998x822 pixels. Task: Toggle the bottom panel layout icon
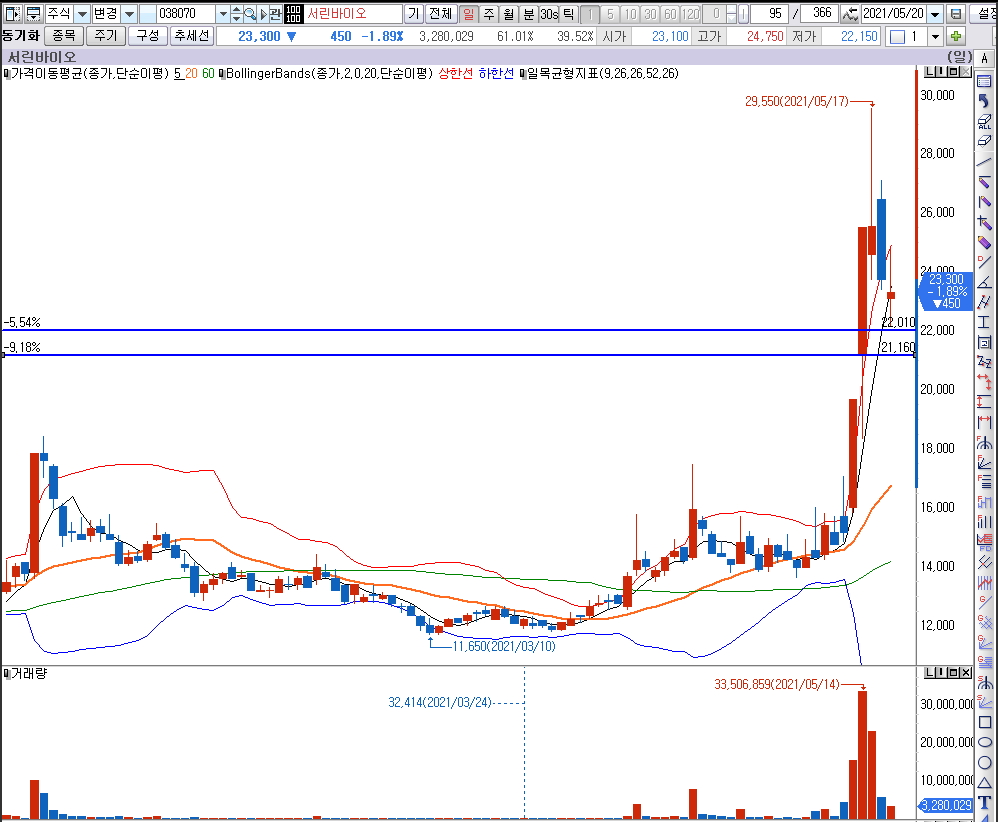(33, 13)
